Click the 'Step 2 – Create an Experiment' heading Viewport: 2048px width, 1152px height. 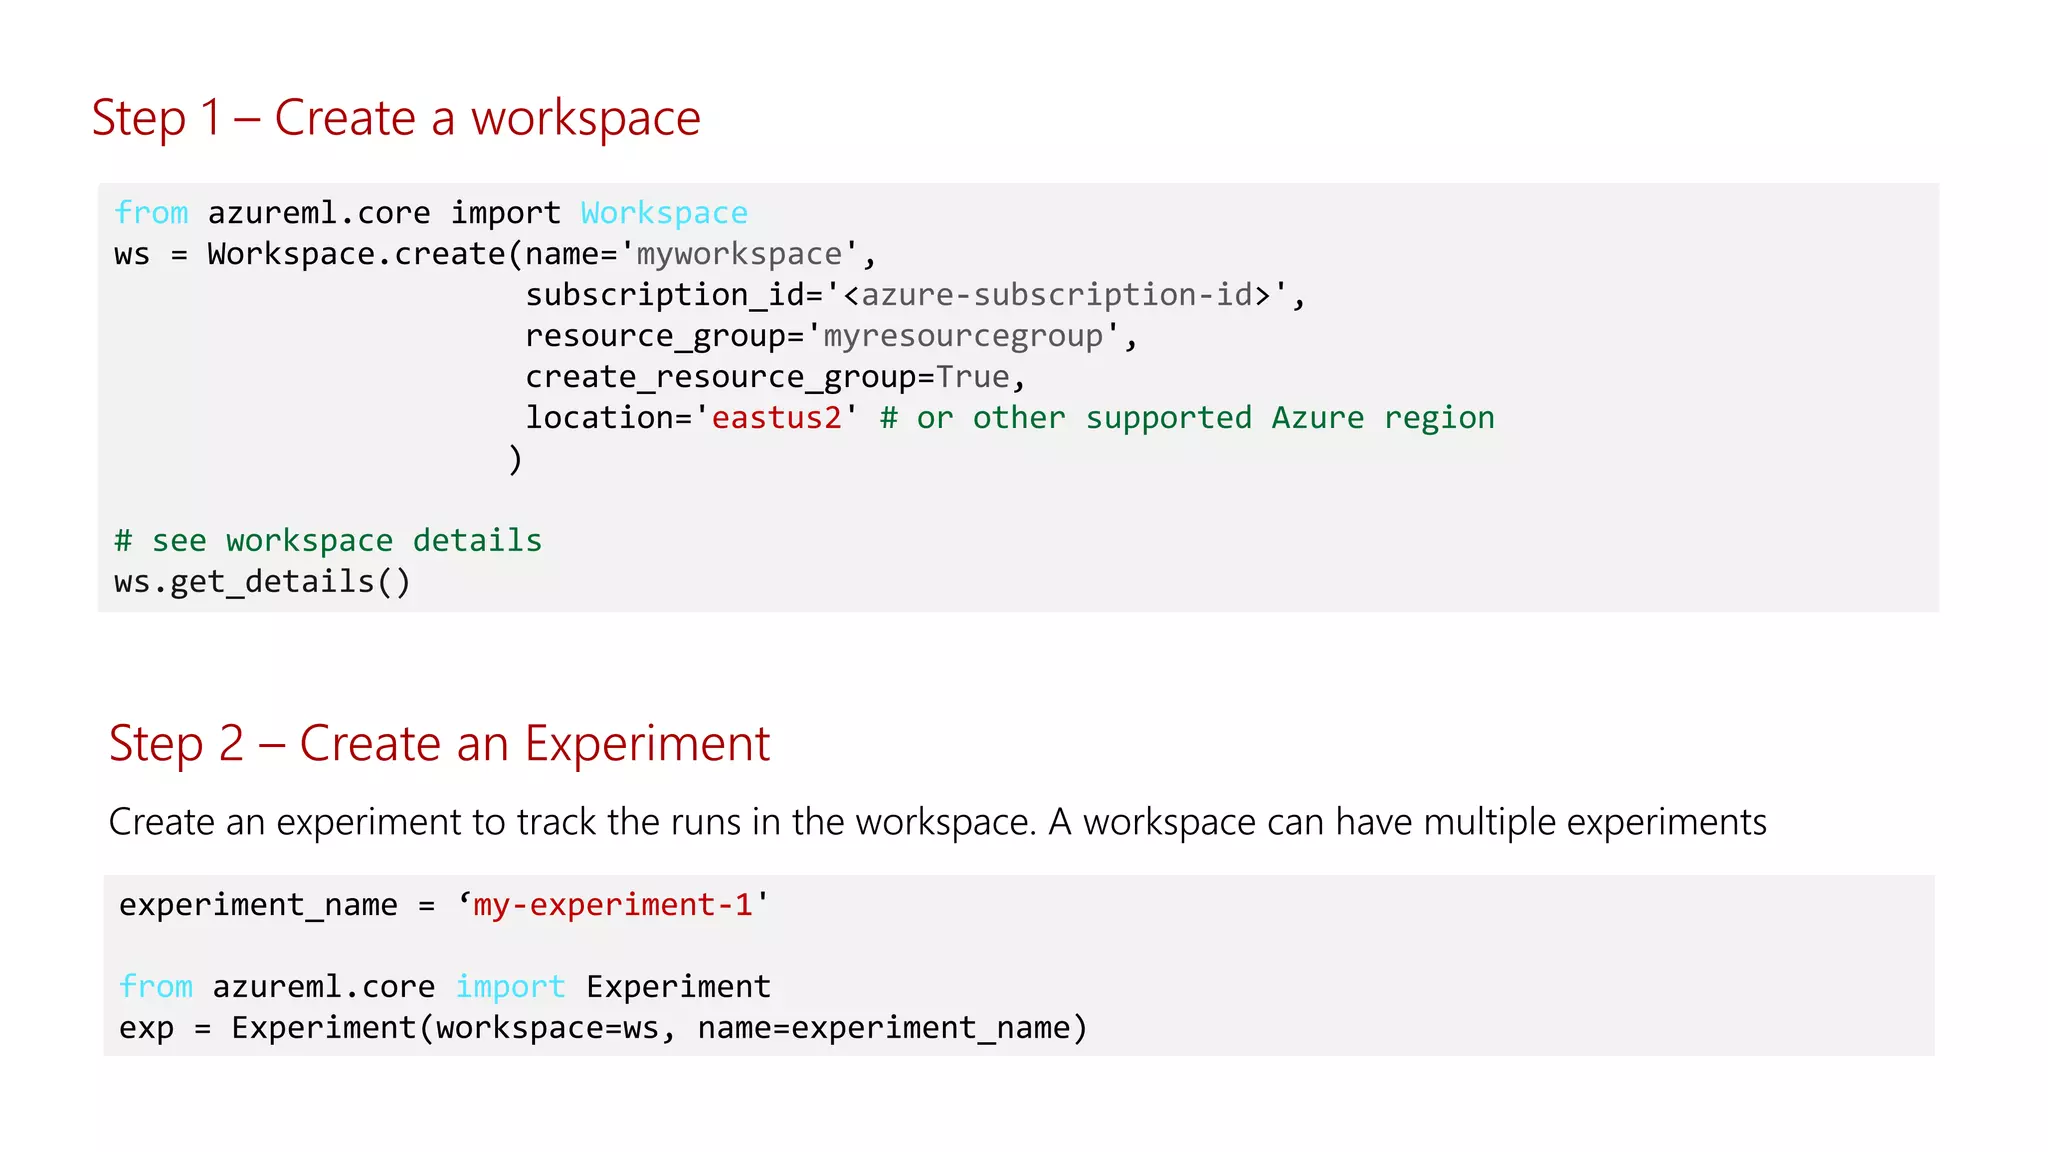(439, 744)
